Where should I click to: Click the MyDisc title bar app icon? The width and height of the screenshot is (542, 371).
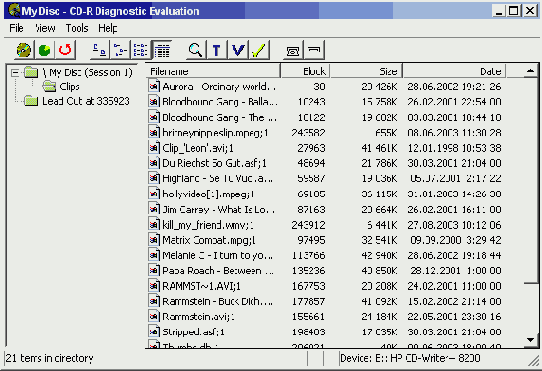[15, 11]
